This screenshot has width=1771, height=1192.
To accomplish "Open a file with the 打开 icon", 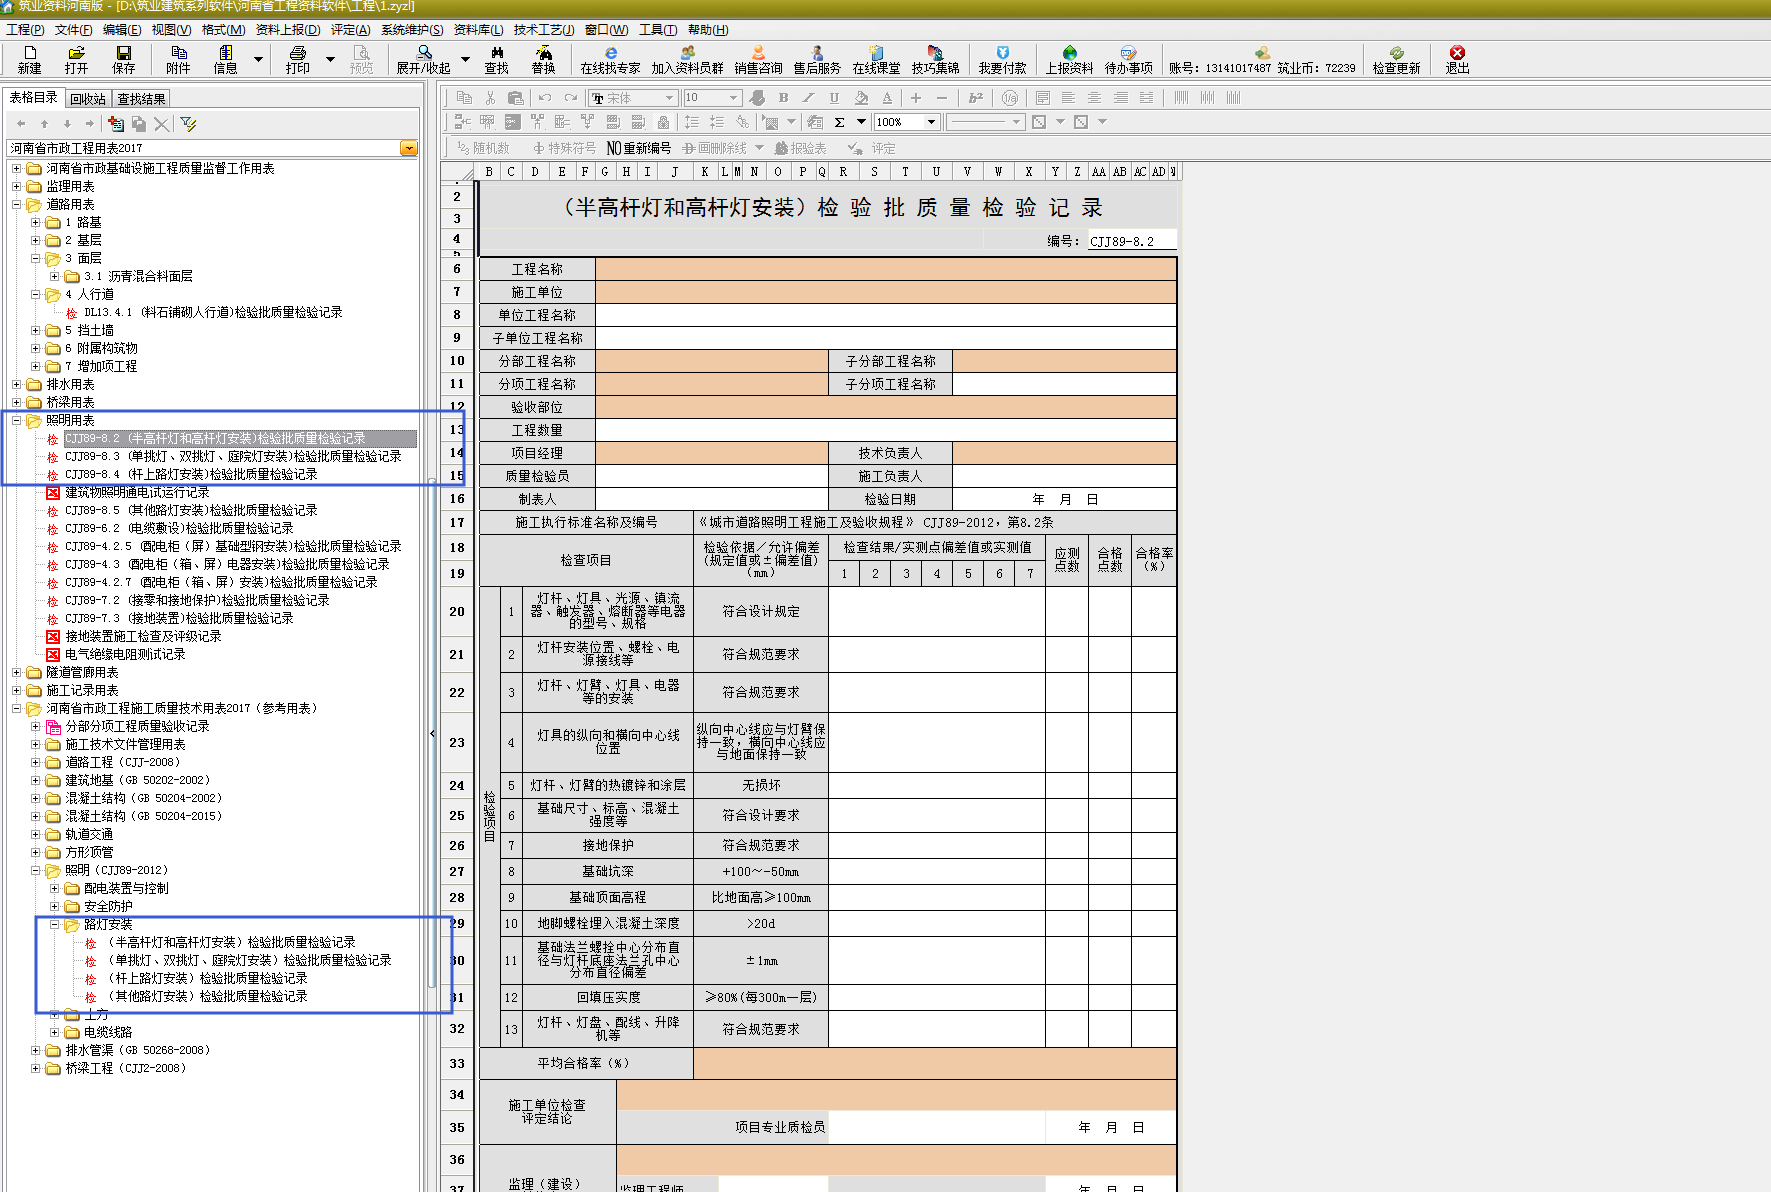I will (x=76, y=59).
